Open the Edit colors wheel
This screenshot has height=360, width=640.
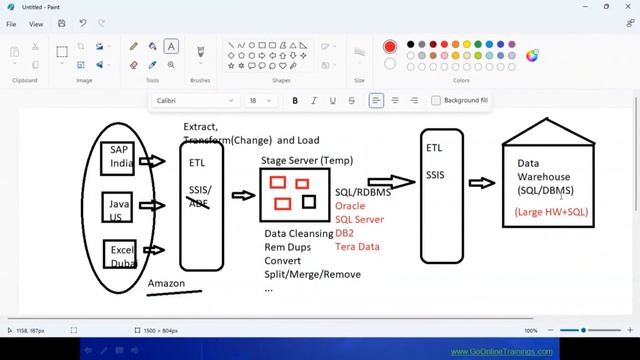click(x=532, y=55)
